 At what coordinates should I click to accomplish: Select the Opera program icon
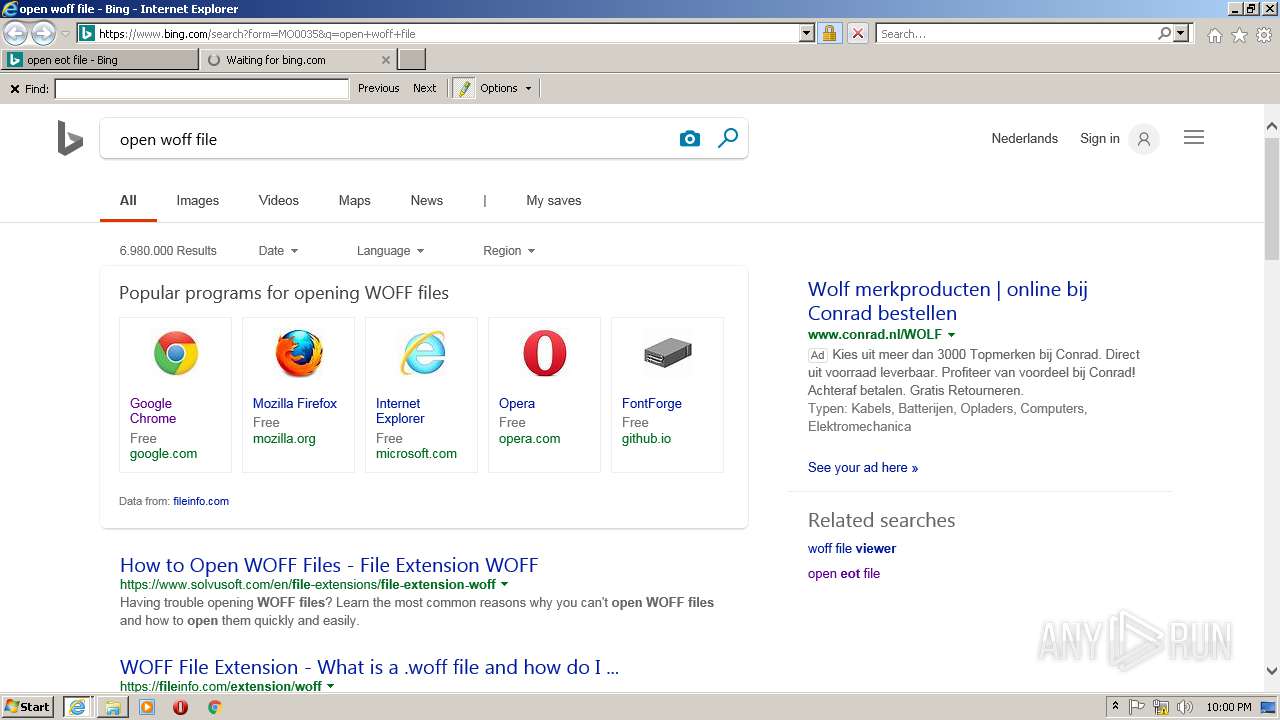545,354
